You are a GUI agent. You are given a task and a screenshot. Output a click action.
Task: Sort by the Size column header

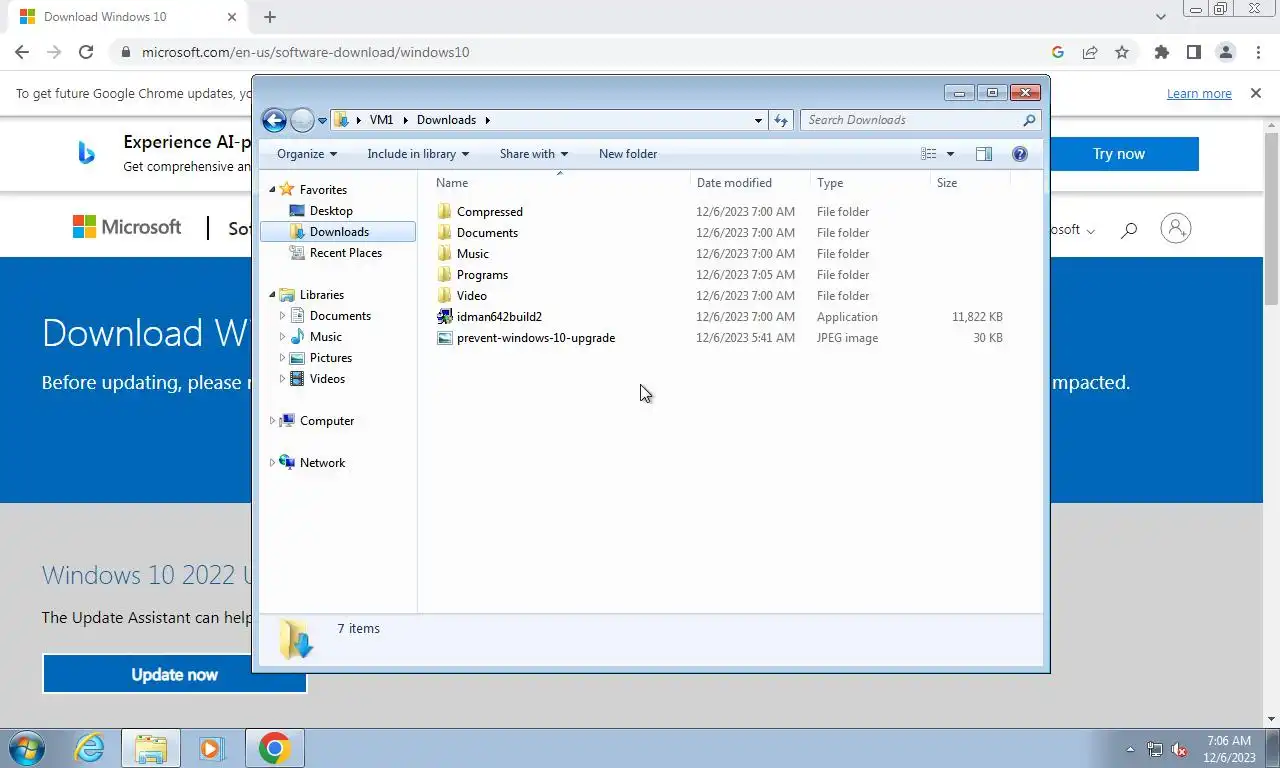click(x=970, y=183)
